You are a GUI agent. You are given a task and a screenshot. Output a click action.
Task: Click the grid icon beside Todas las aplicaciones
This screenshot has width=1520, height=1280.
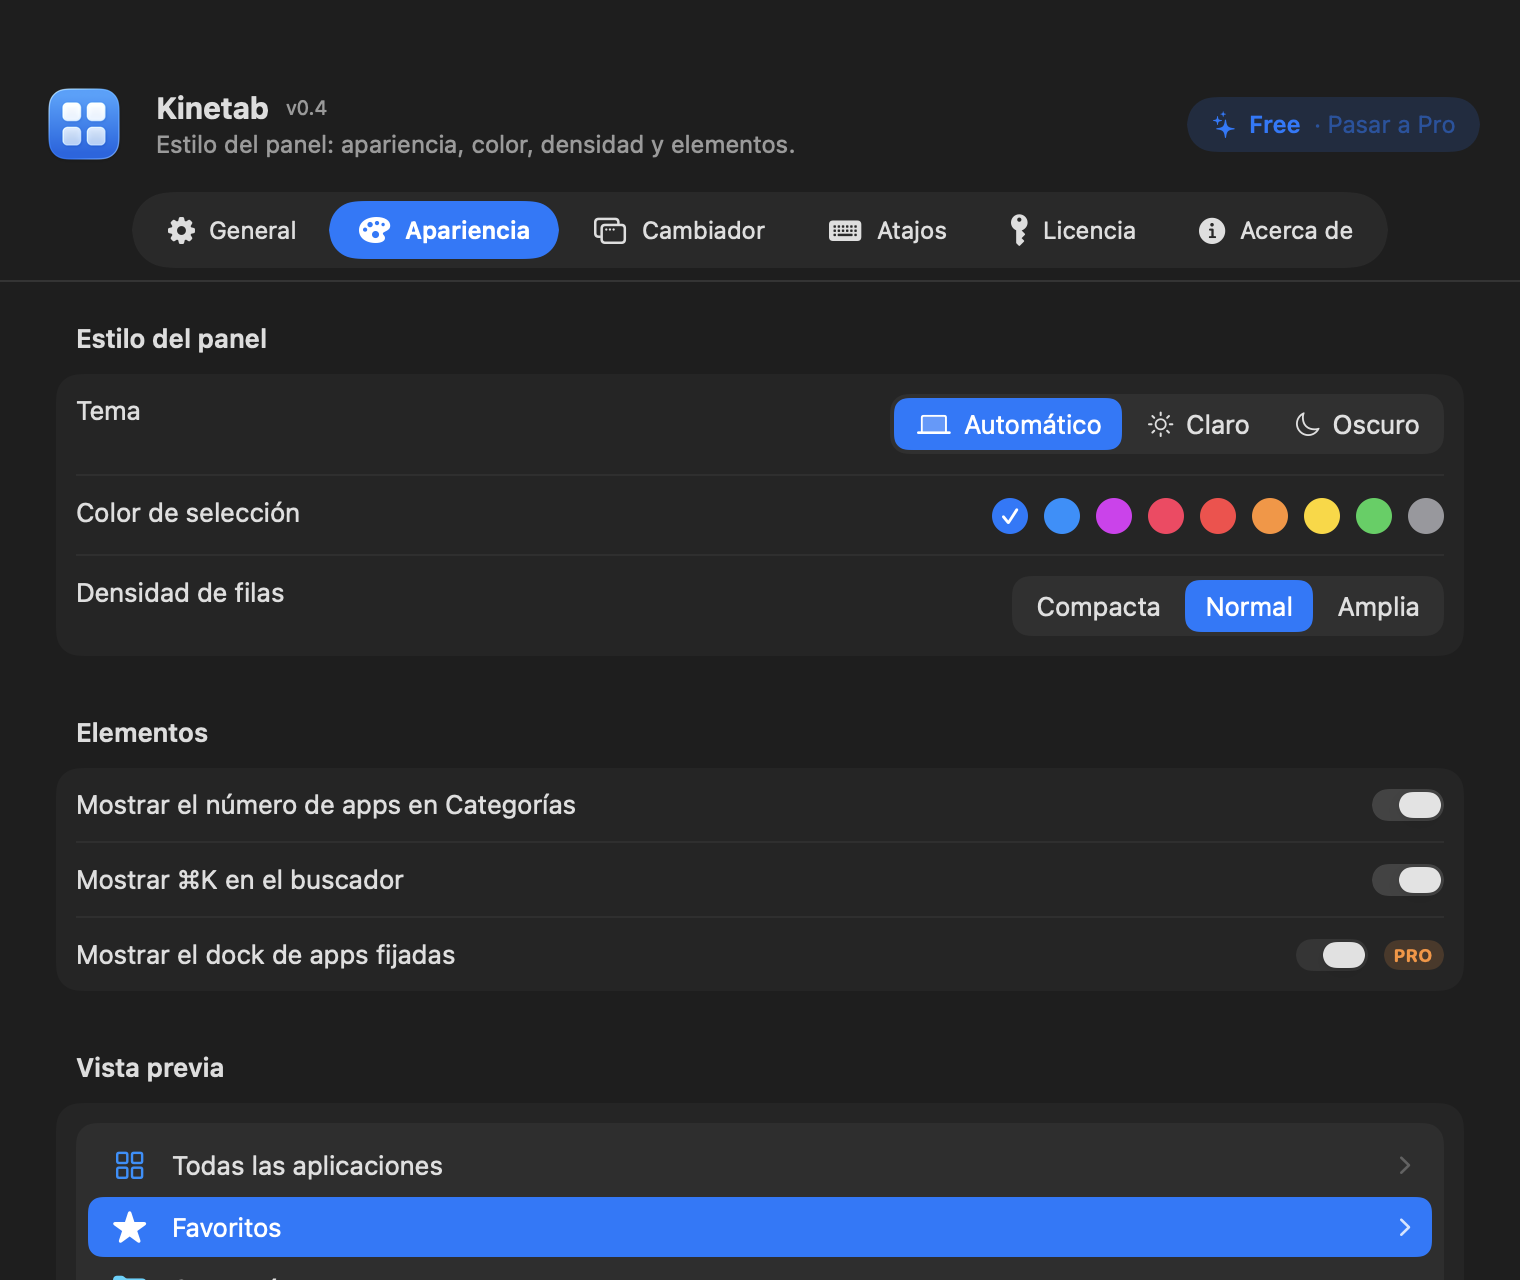click(x=130, y=1165)
